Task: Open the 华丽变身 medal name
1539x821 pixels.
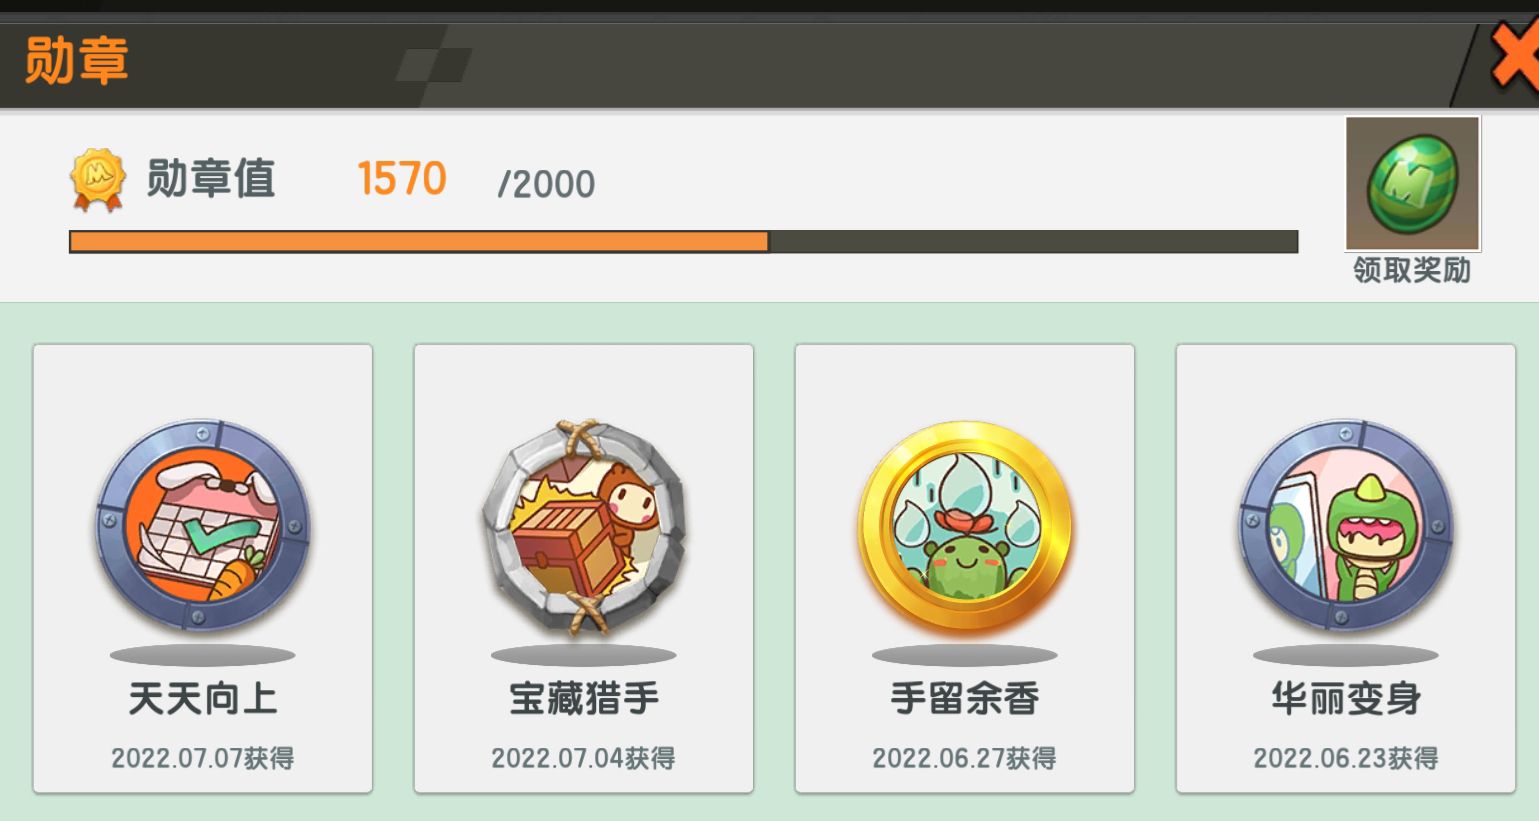Action: tap(1346, 698)
